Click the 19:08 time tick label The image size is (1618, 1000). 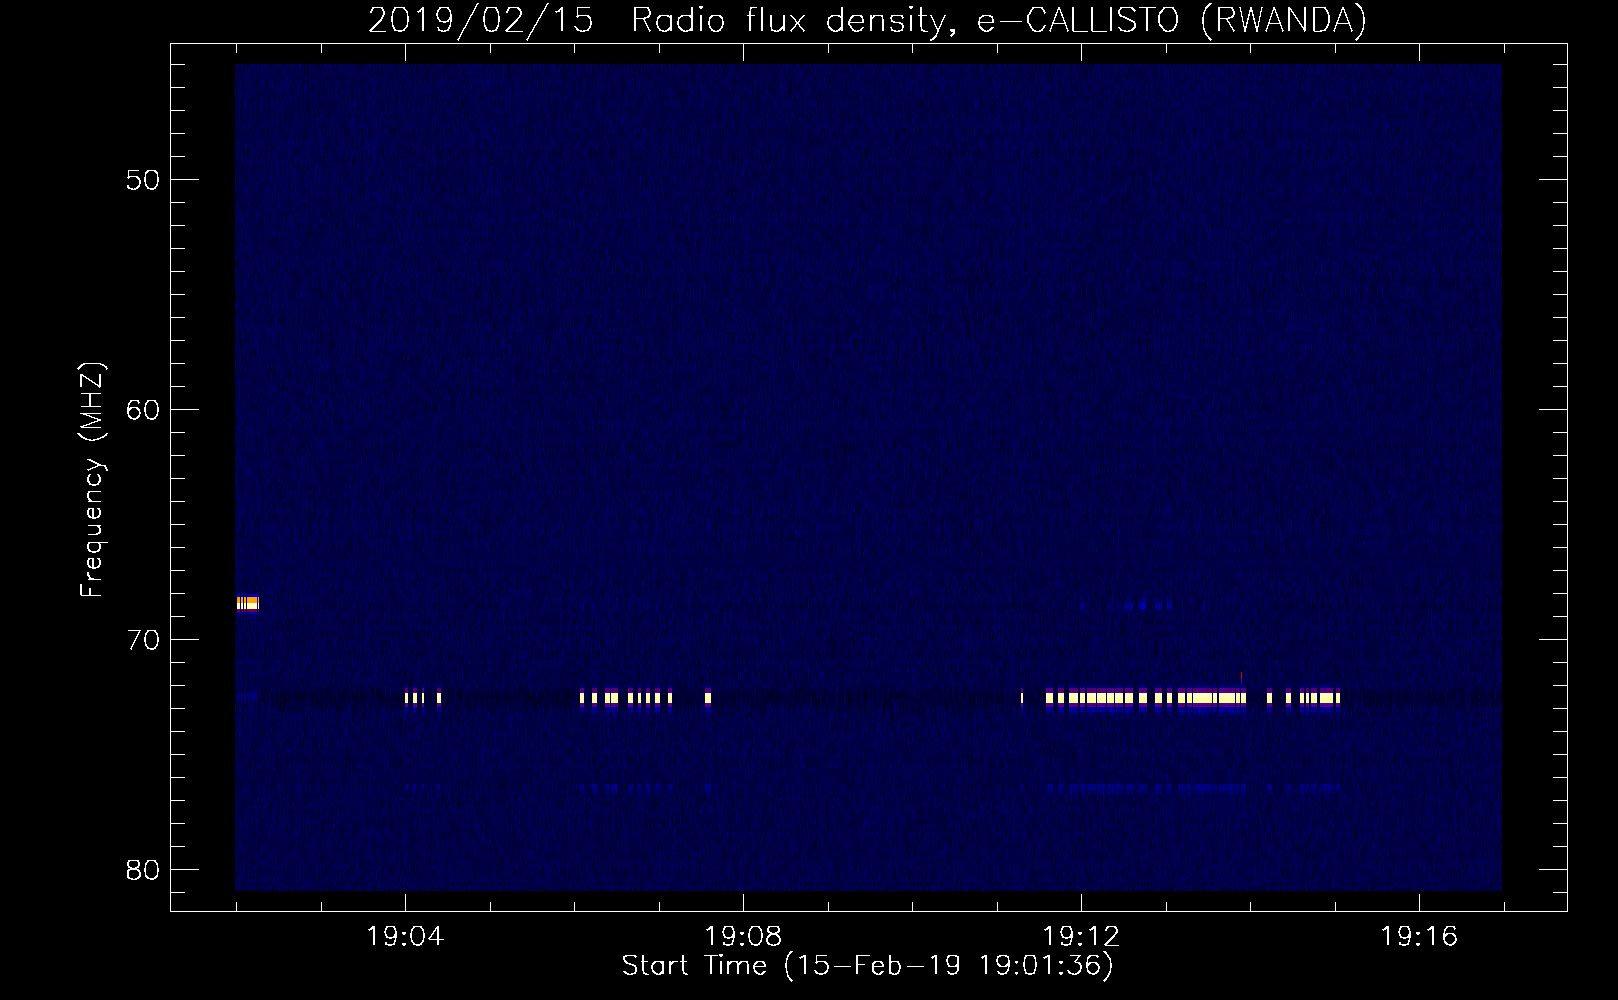point(743,936)
